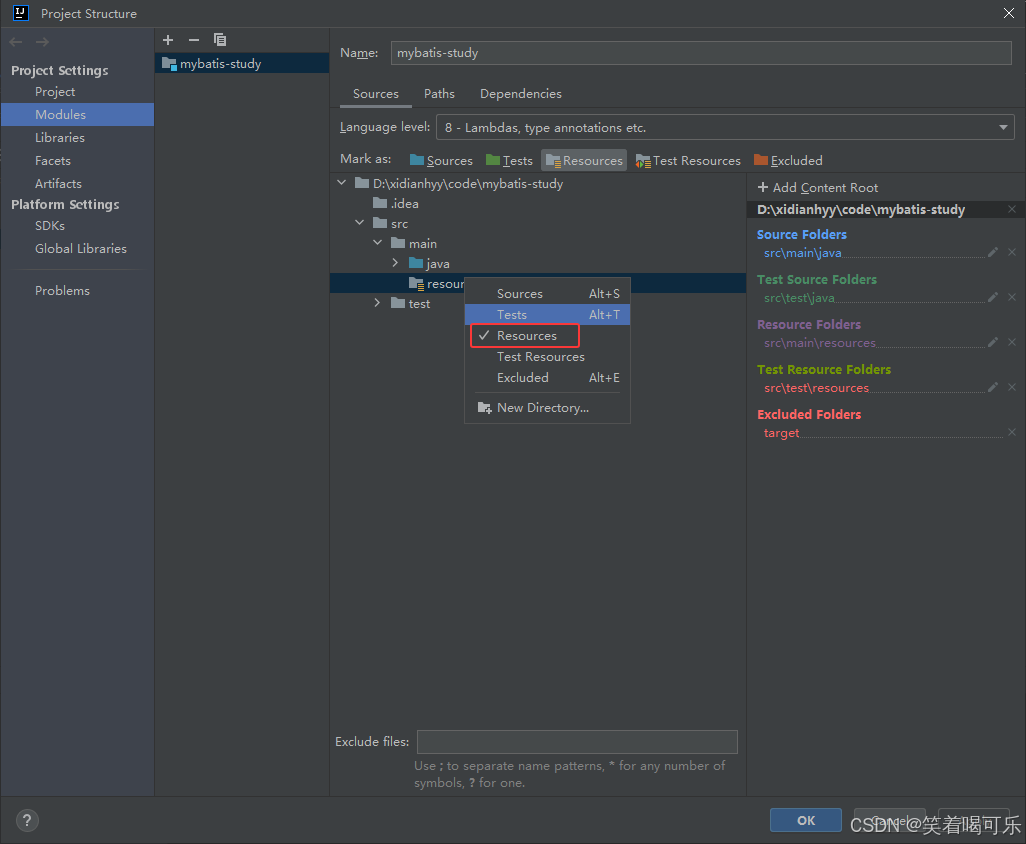Expand the java folder node

(x=395, y=263)
